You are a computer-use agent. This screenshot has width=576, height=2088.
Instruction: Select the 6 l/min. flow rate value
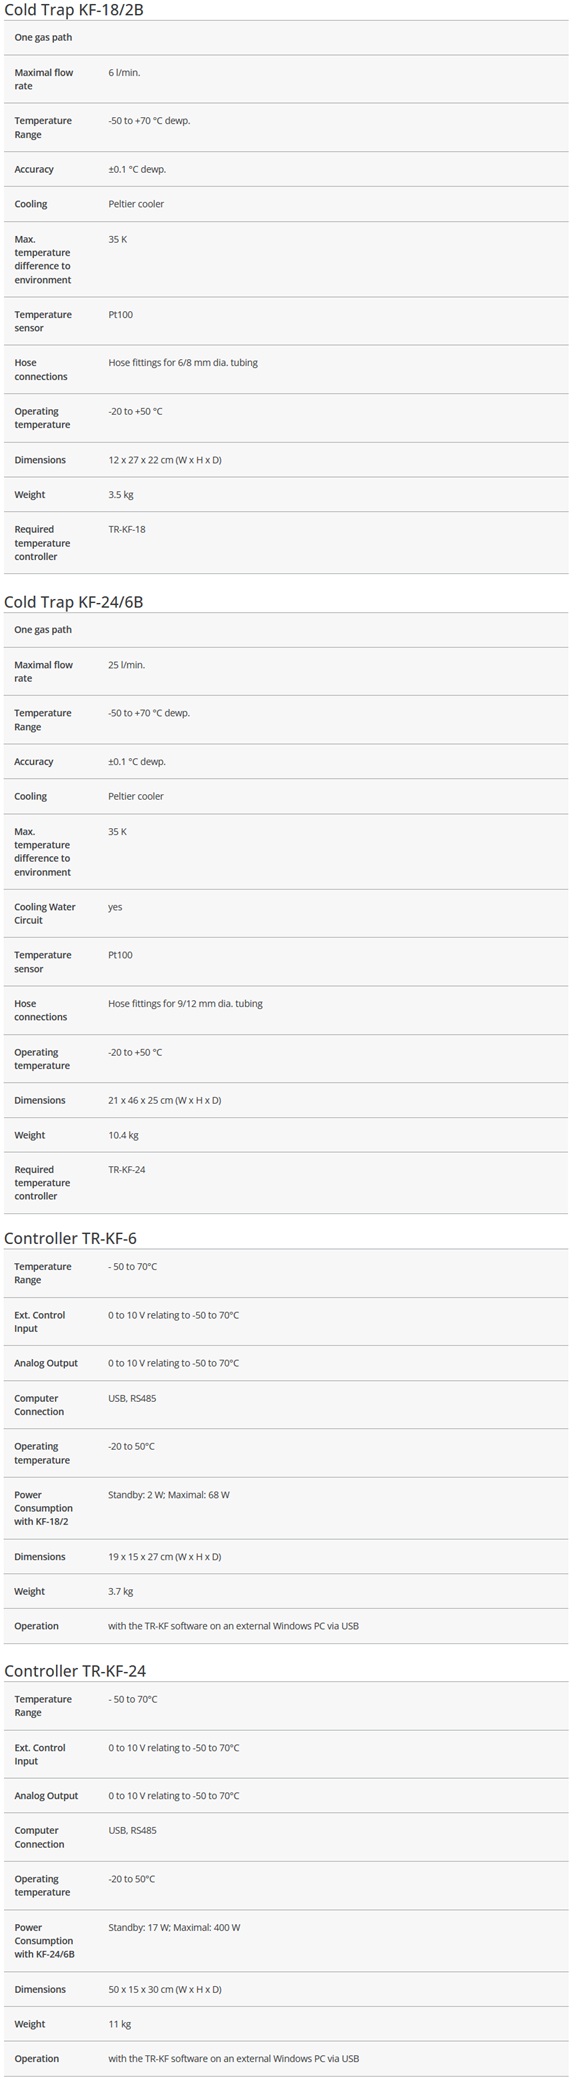coord(124,73)
